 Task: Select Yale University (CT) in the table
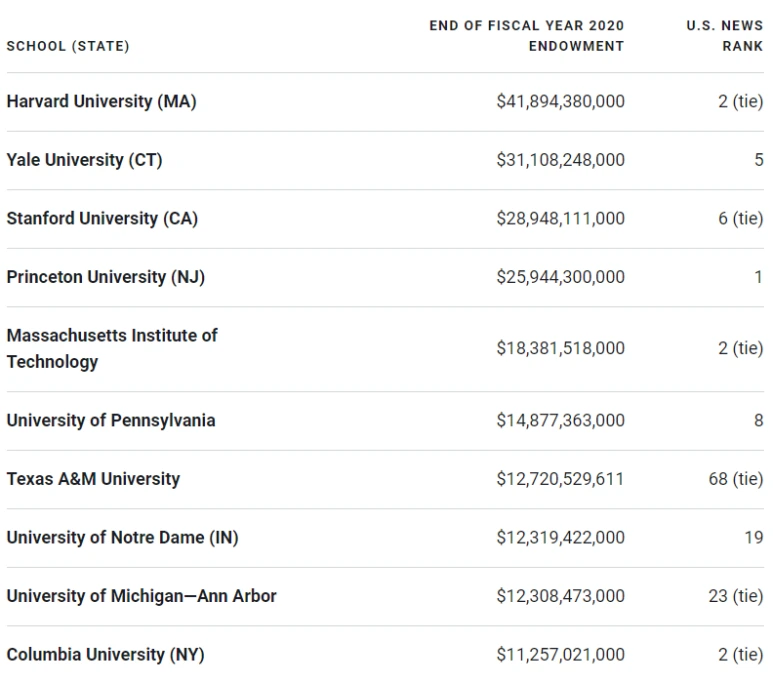[x=84, y=160]
